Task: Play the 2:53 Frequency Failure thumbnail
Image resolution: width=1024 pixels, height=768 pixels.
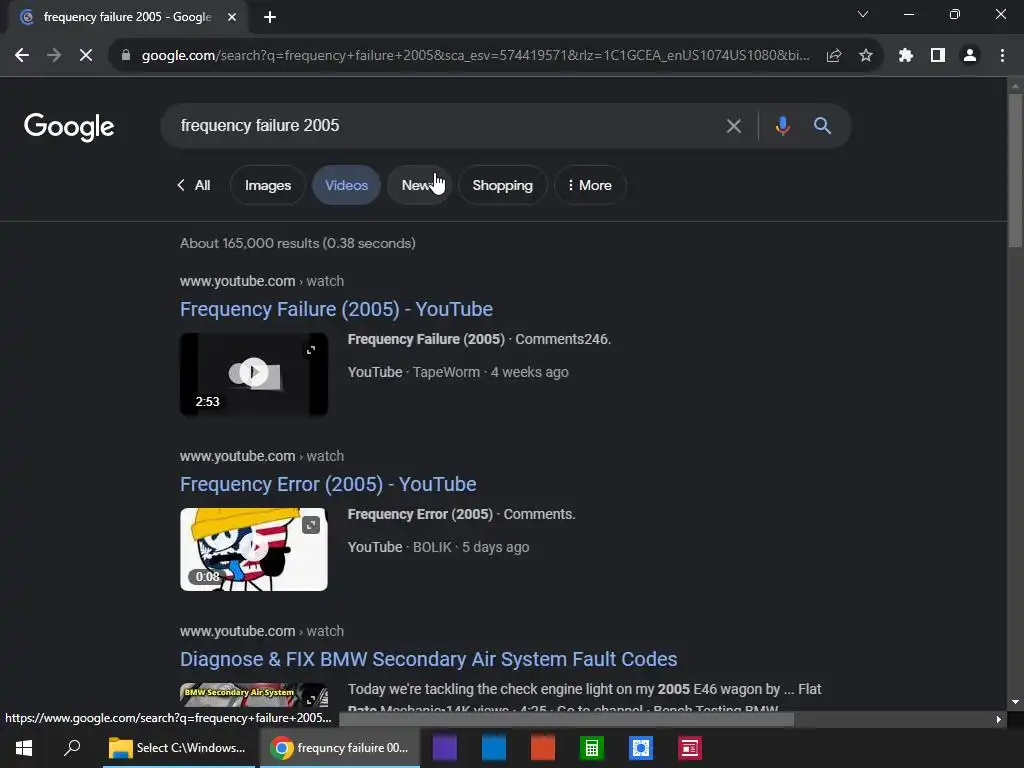Action: tap(253, 374)
